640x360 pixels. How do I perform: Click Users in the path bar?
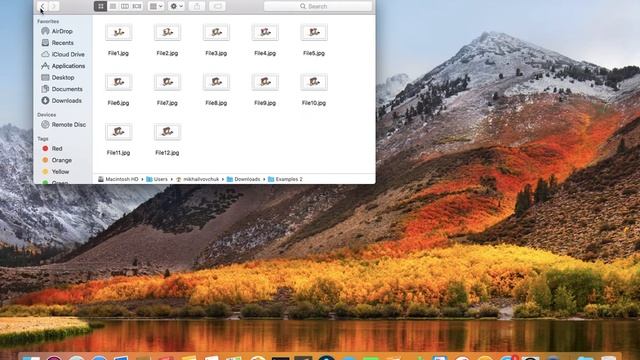157,179
